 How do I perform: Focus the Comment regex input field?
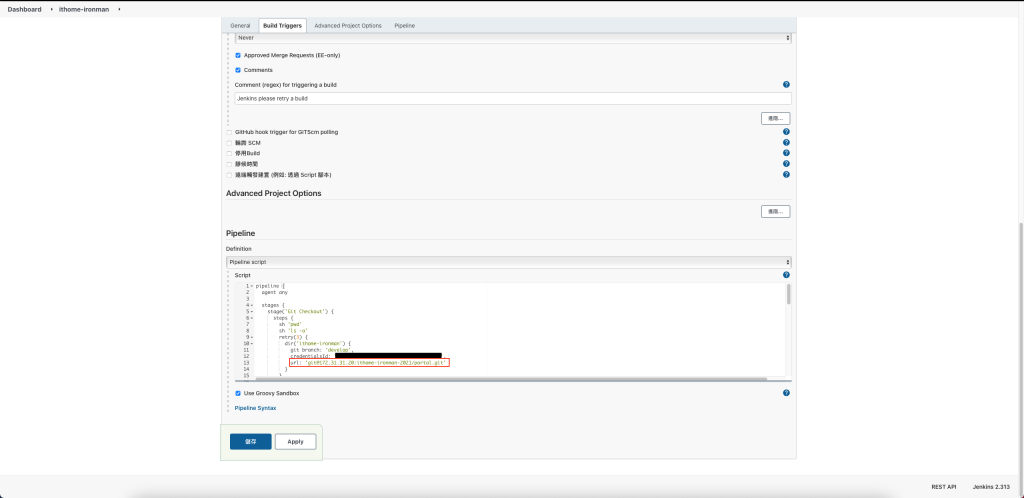point(513,99)
